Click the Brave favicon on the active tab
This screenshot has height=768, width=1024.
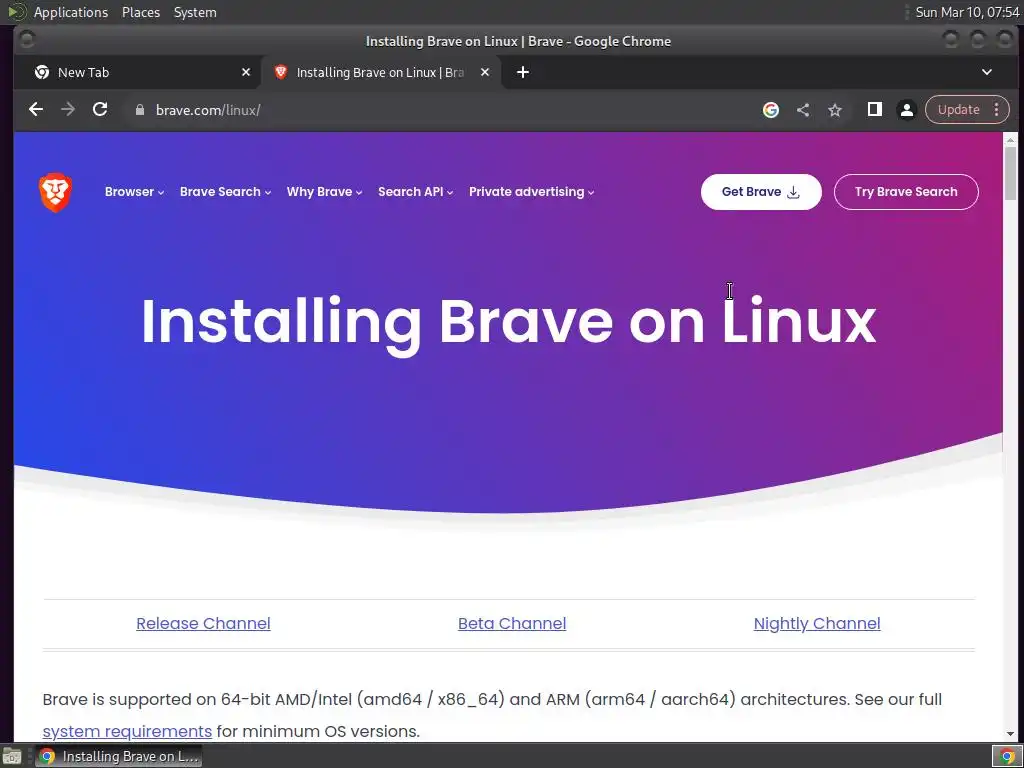point(281,72)
